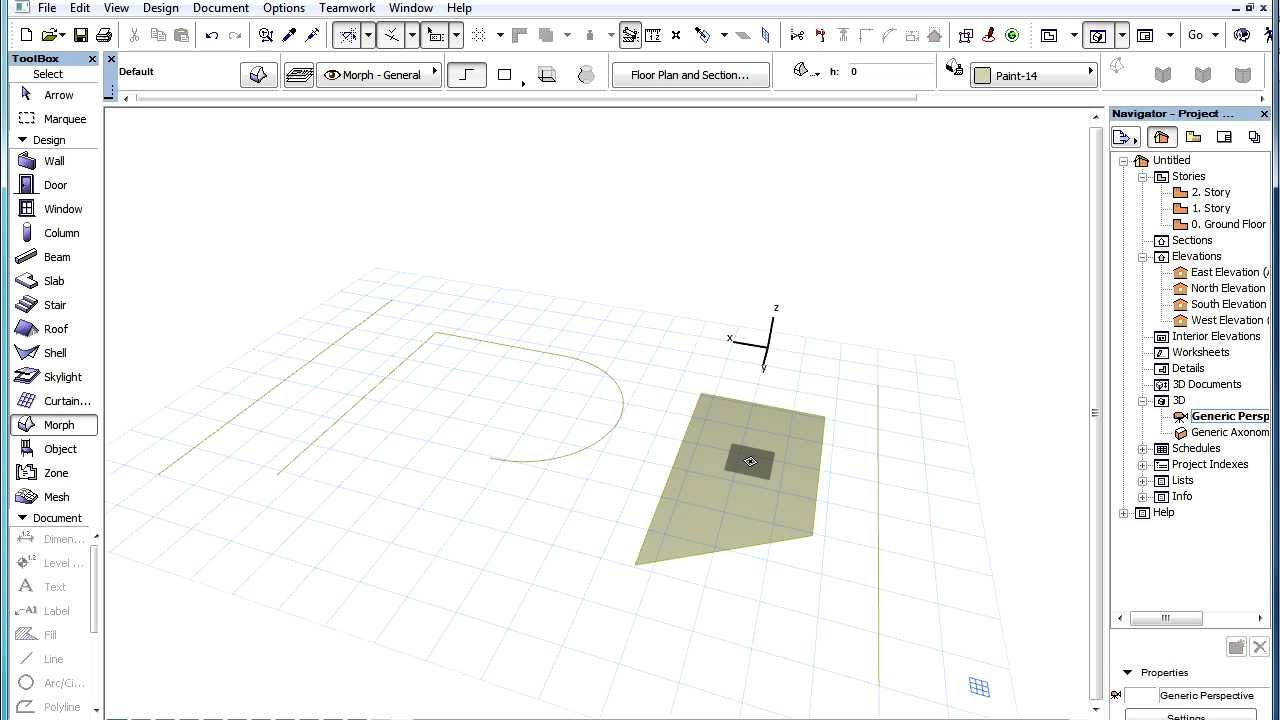Click the Print icon

pyautogui.click(x=103, y=35)
